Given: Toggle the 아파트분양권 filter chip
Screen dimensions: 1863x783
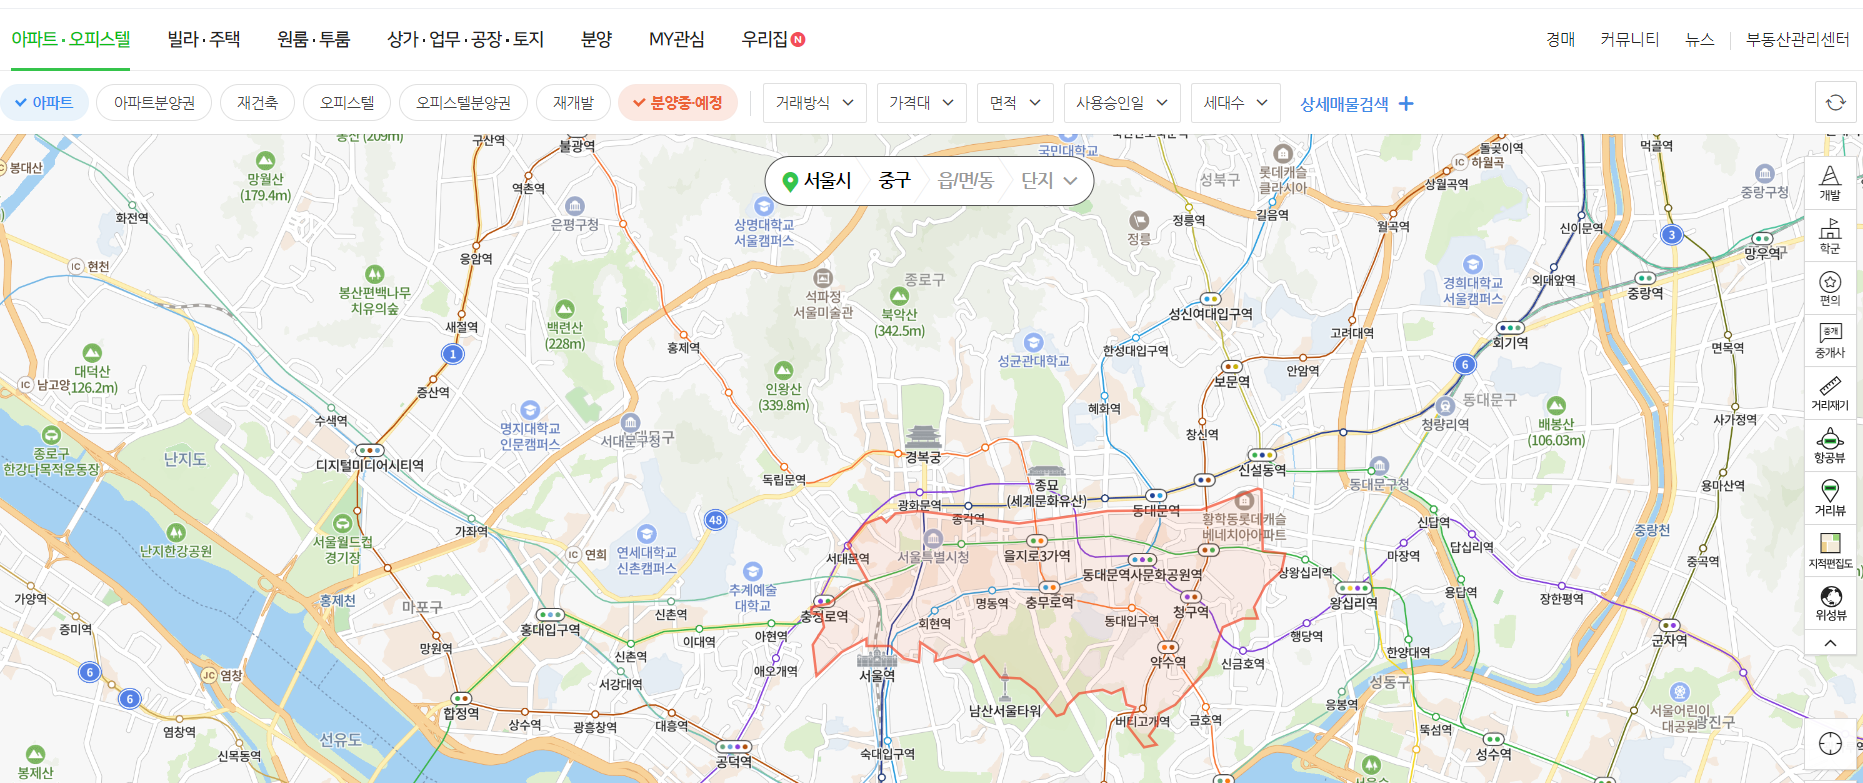Looking at the screenshot, I should tap(154, 103).
